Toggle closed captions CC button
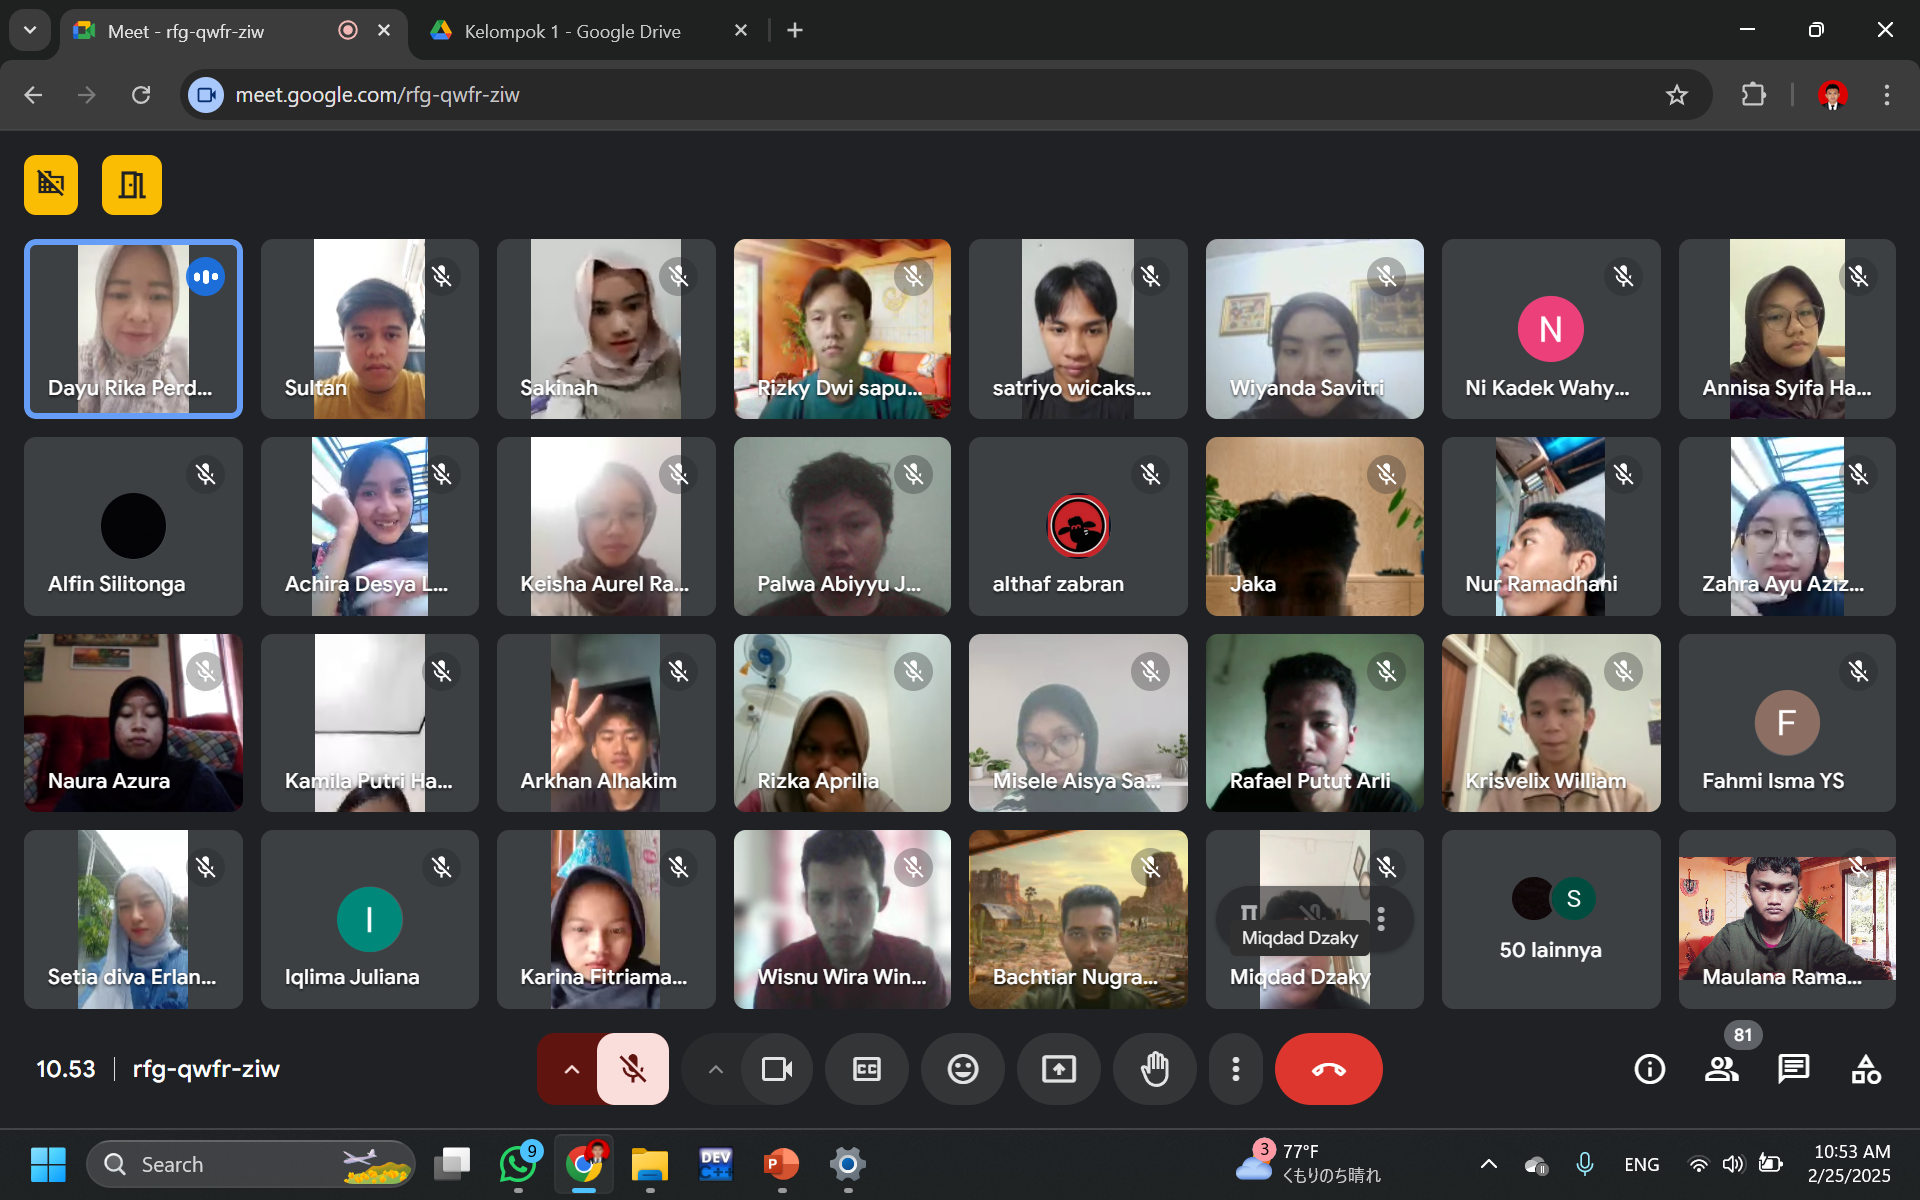The image size is (1920, 1200). tap(866, 1069)
